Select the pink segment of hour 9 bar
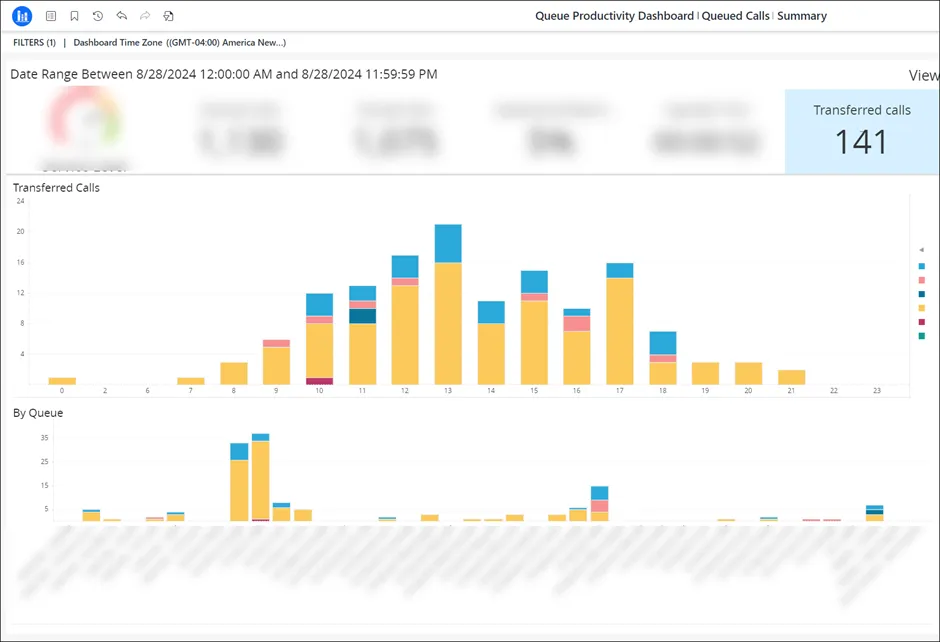 [x=276, y=343]
